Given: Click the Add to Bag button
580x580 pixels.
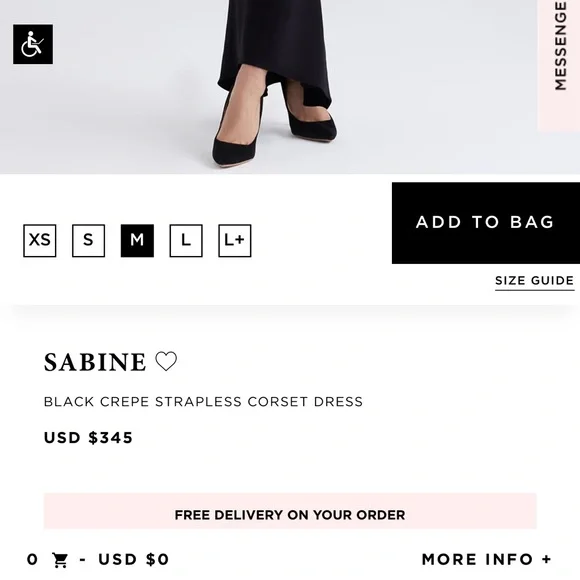Looking at the screenshot, I should point(486,223).
